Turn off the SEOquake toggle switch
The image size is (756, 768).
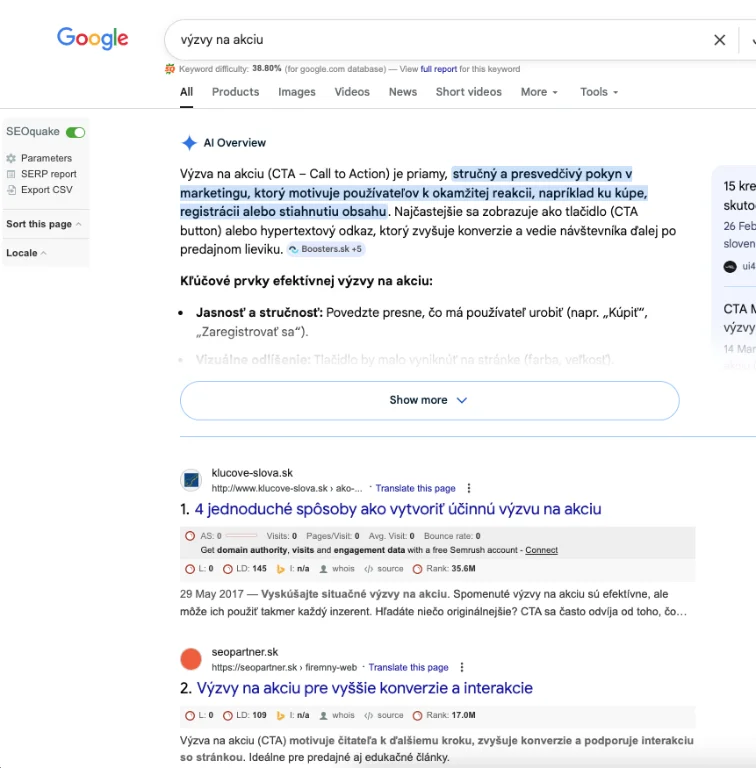75,132
